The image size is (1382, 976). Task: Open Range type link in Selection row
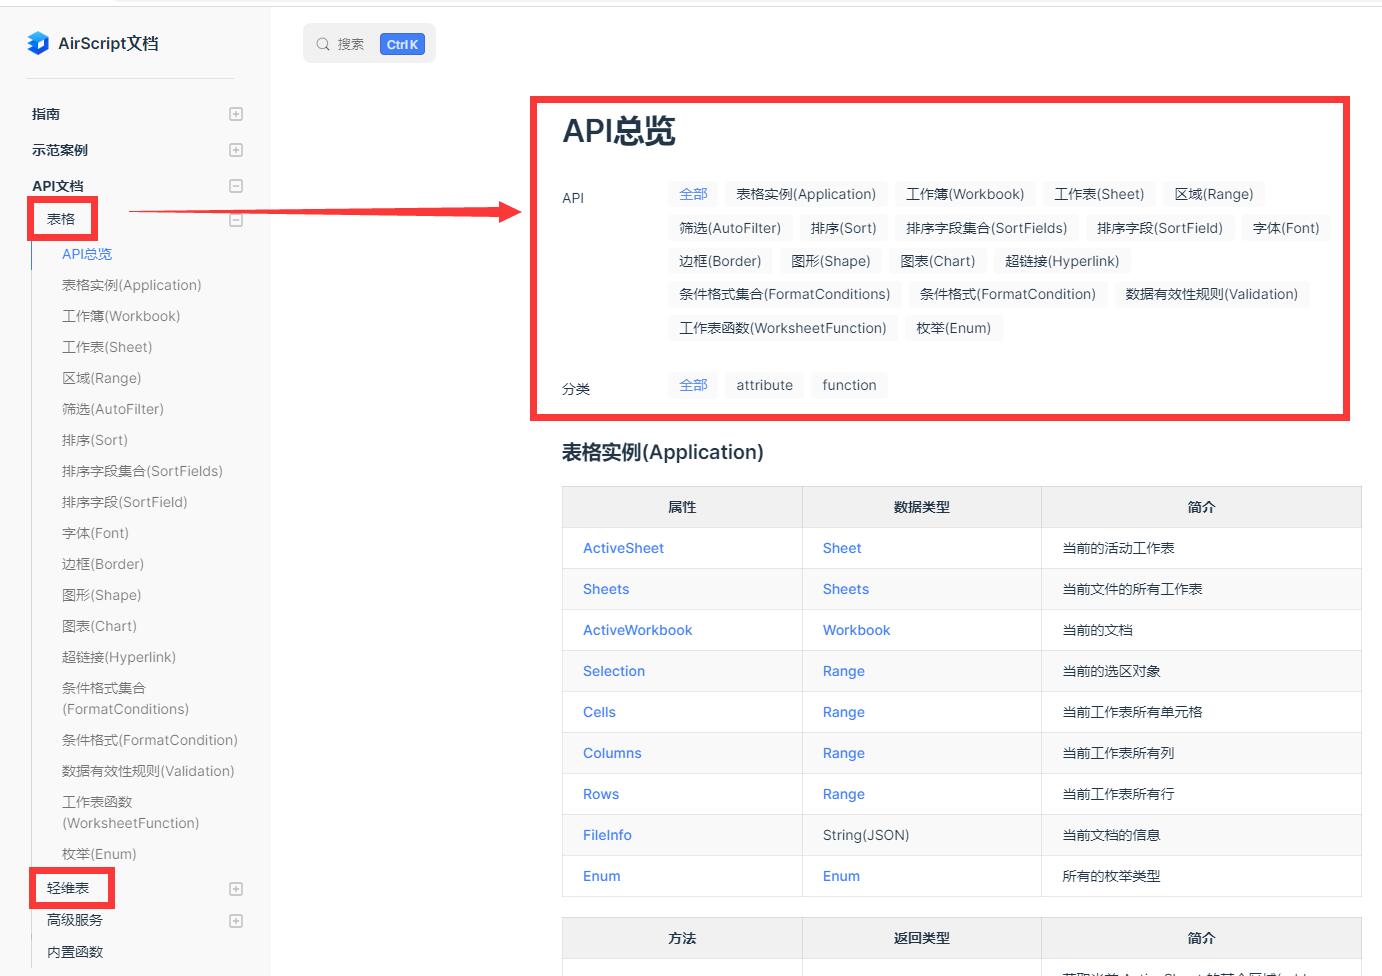[x=844, y=671]
